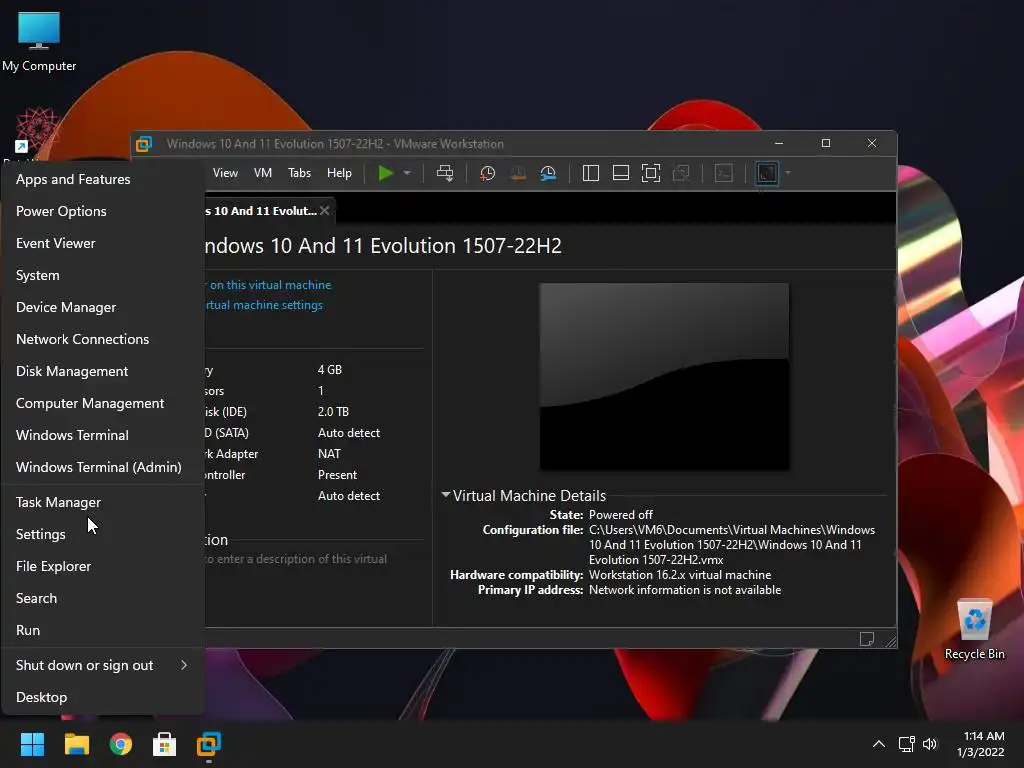Click the network tray icon
1024x768 pixels.
tap(906, 744)
